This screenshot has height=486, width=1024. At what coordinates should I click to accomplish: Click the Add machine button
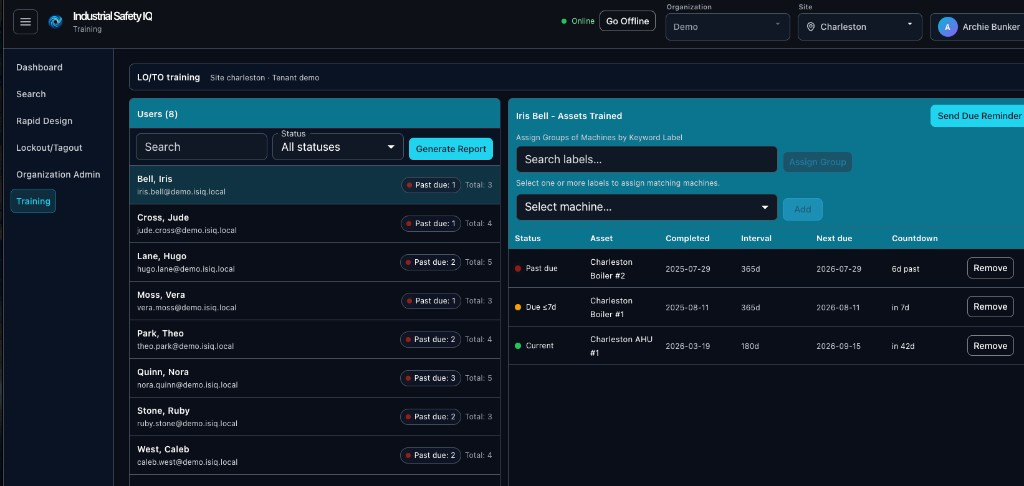pyautogui.click(x=803, y=209)
